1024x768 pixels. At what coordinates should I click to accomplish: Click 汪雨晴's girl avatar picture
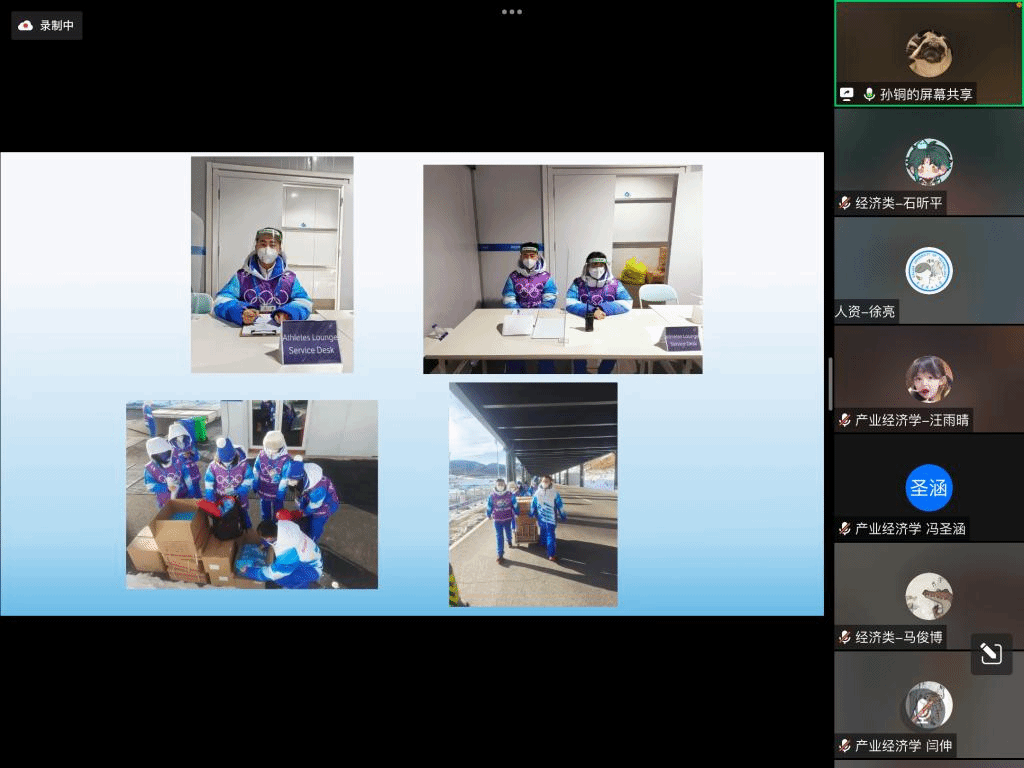(x=928, y=378)
